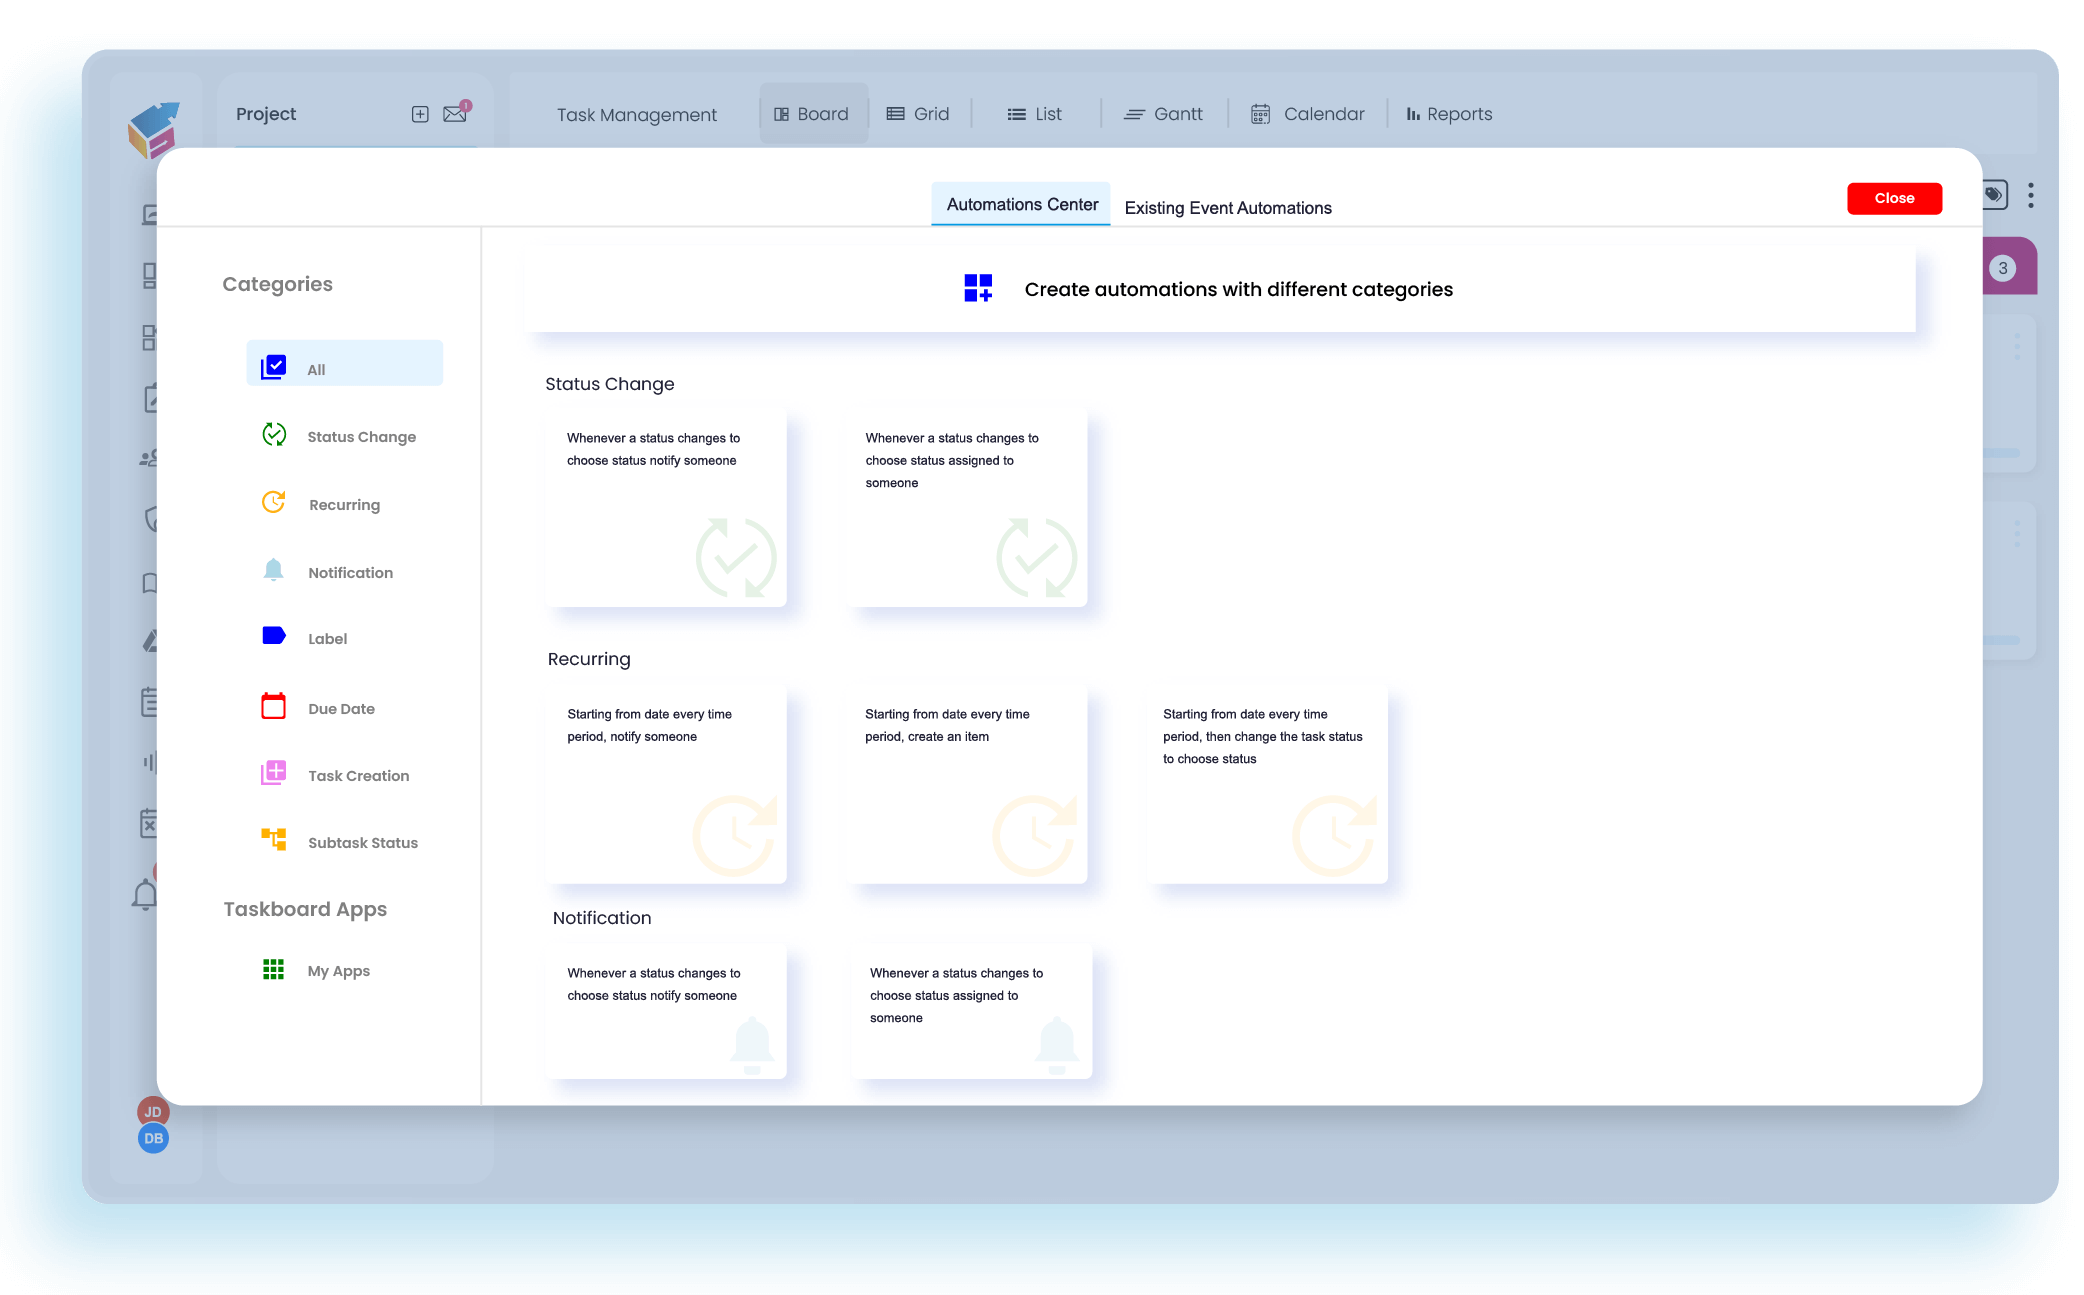Select the 'Starting from date, create an item' automation

966,785
